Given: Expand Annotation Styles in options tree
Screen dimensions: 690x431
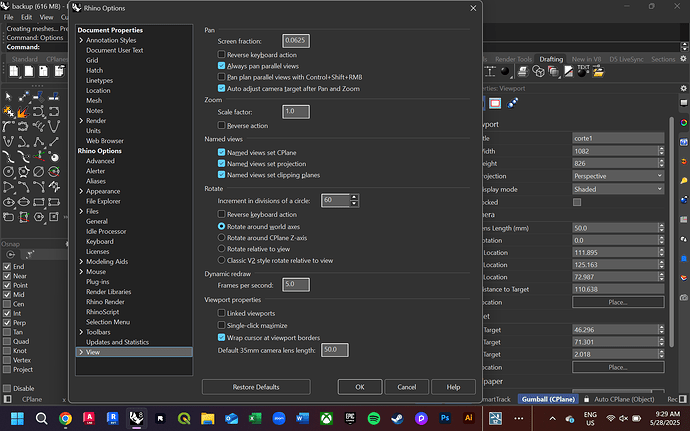Looking at the screenshot, I should pos(81,40).
